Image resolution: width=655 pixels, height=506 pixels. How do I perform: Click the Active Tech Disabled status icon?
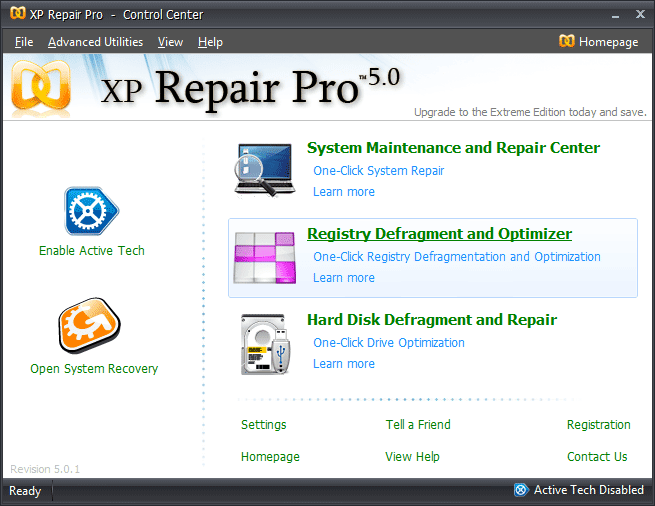[521, 489]
